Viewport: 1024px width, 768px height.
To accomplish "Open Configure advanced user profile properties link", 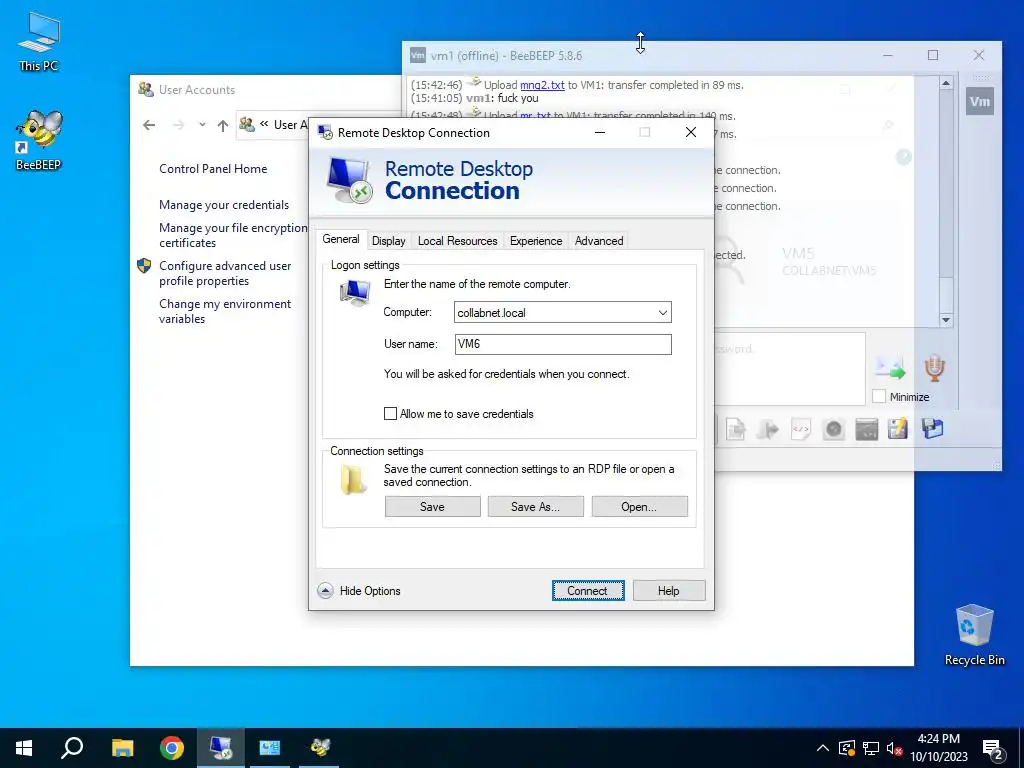I will pos(225,273).
